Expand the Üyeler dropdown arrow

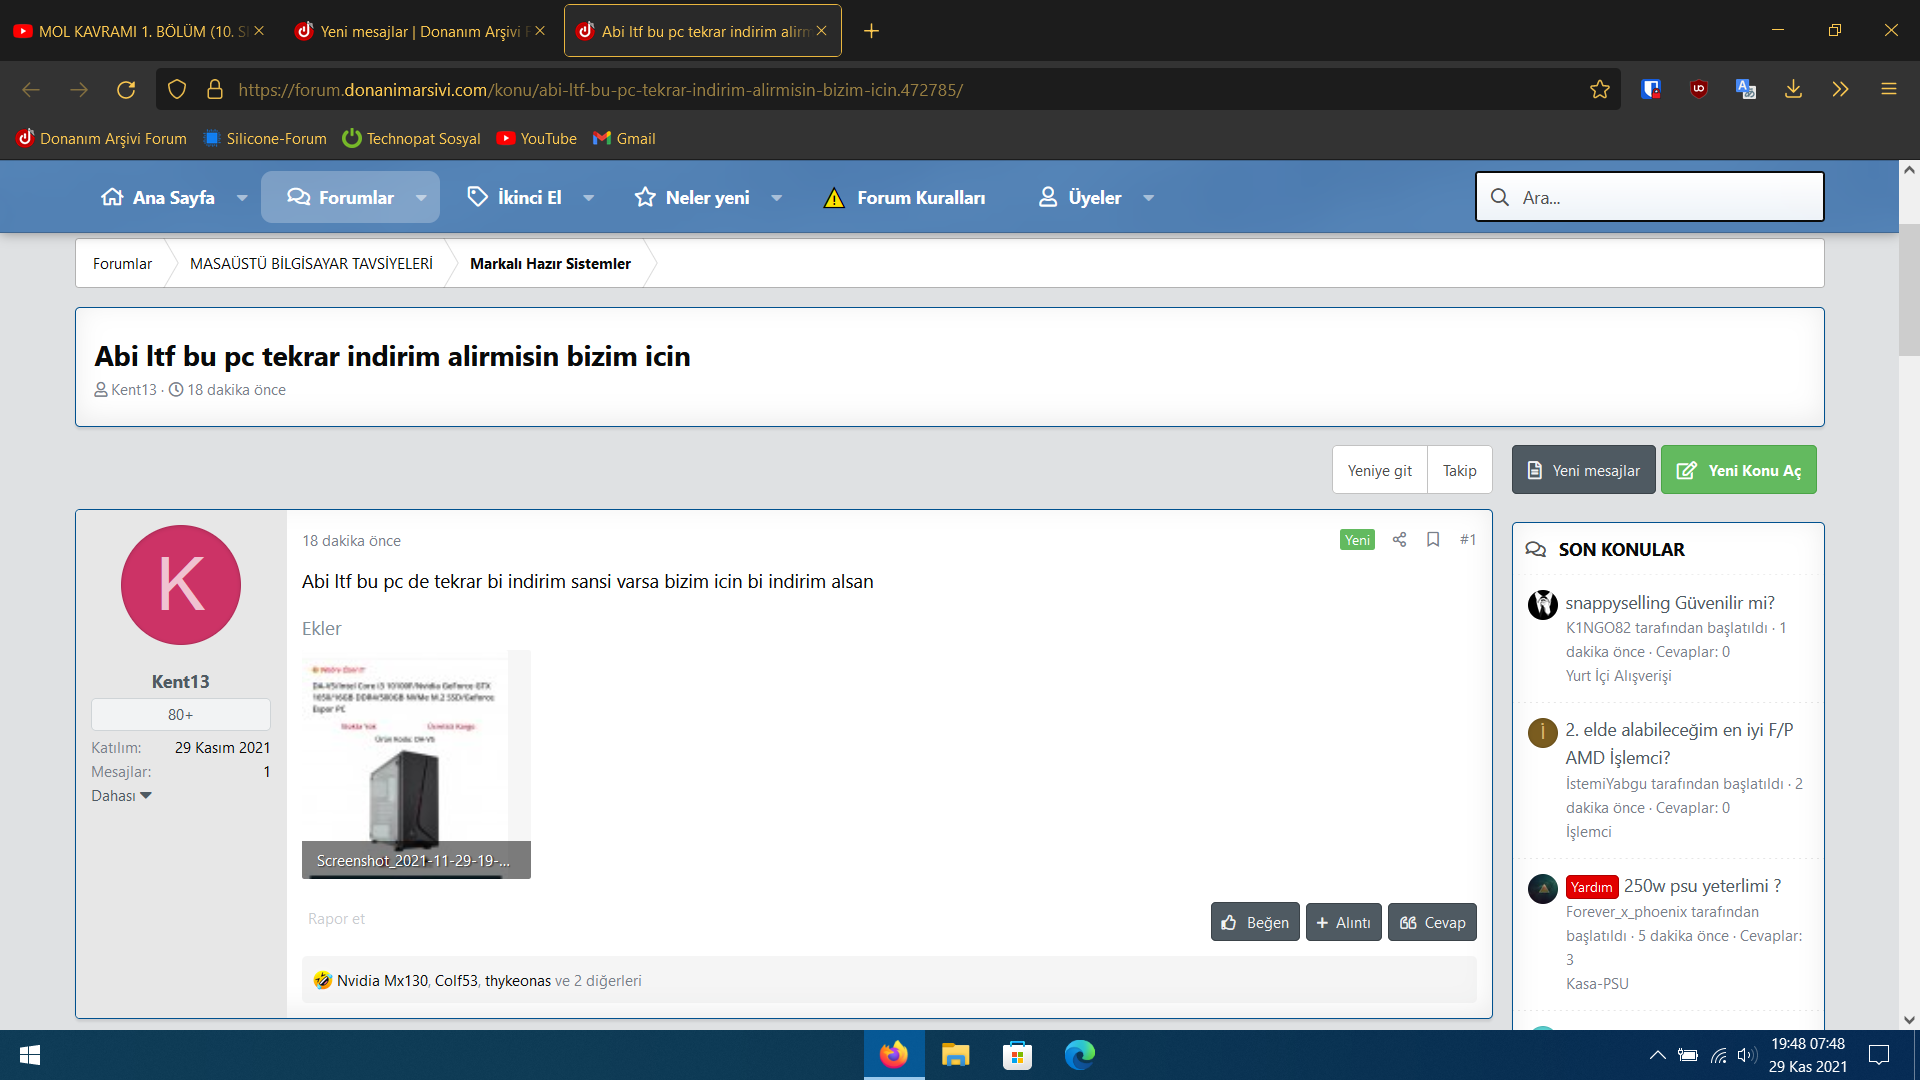[x=1149, y=198]
